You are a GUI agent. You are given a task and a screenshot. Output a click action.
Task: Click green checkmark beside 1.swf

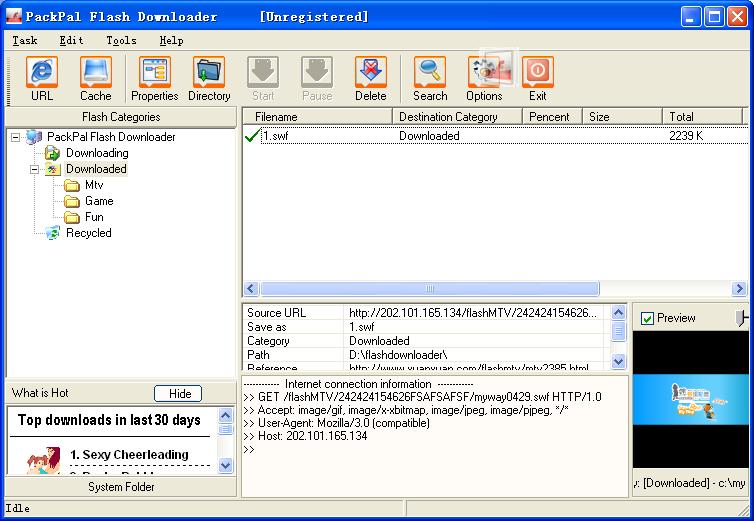[252, 136]
